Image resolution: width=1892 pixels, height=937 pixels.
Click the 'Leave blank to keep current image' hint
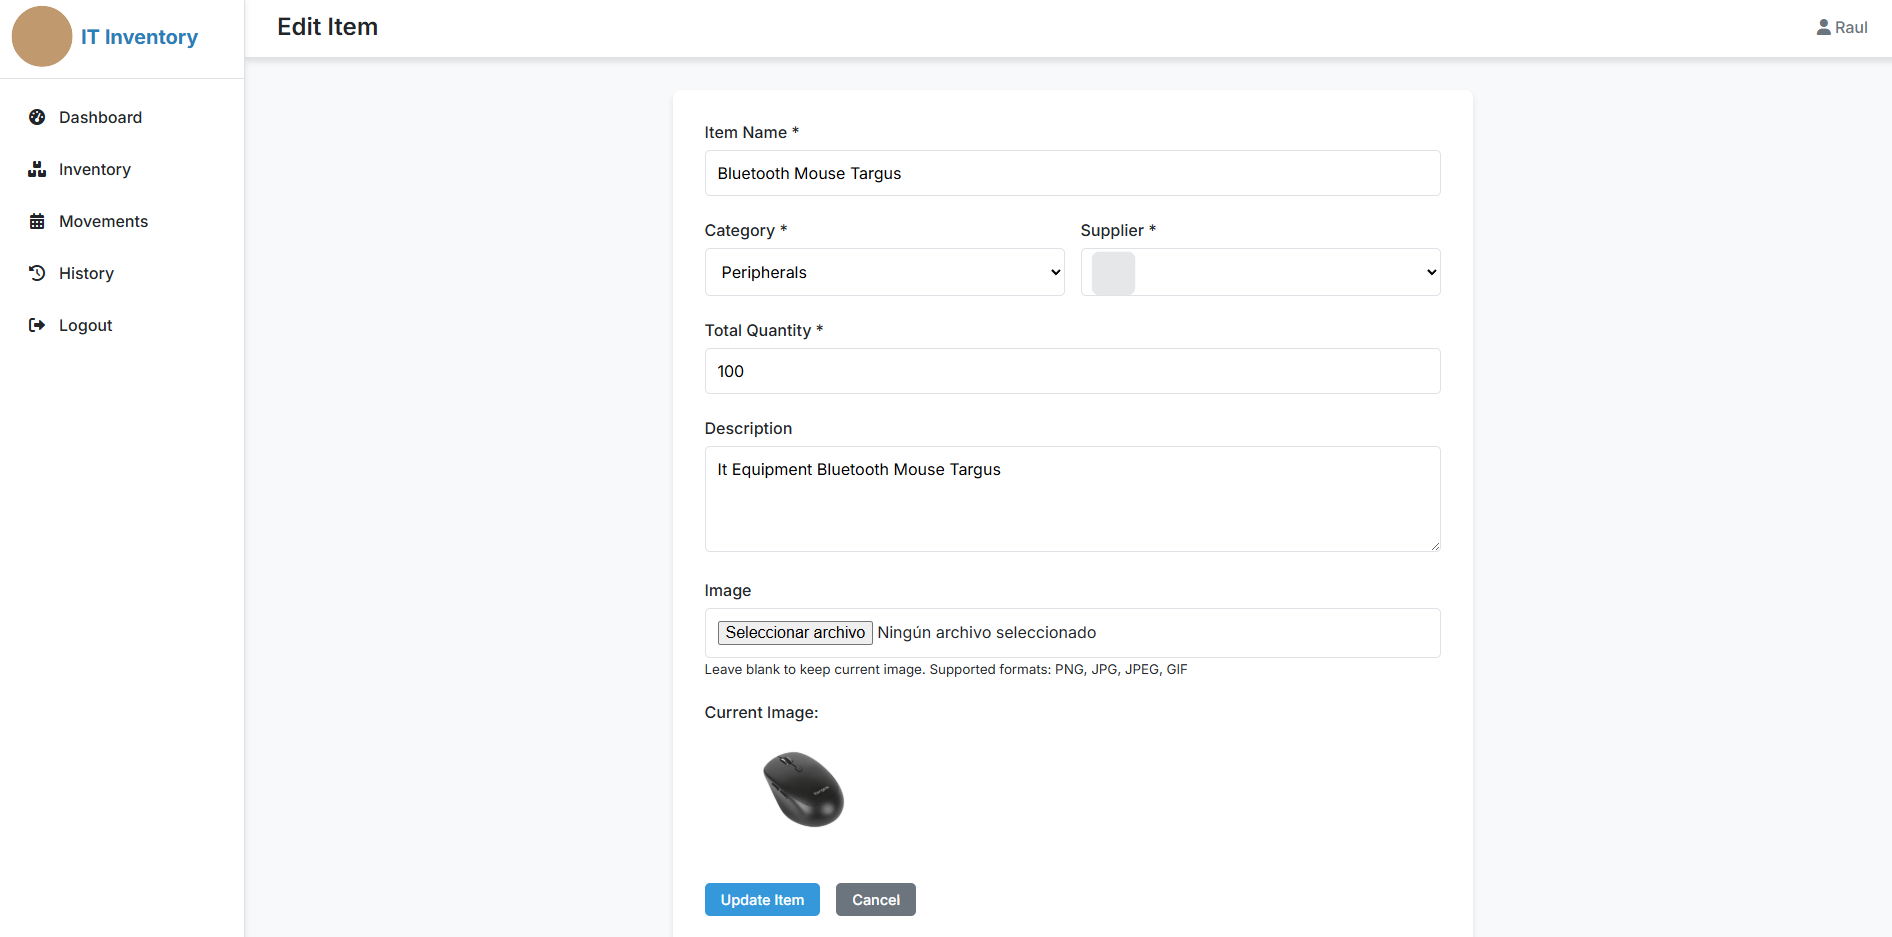945,670
